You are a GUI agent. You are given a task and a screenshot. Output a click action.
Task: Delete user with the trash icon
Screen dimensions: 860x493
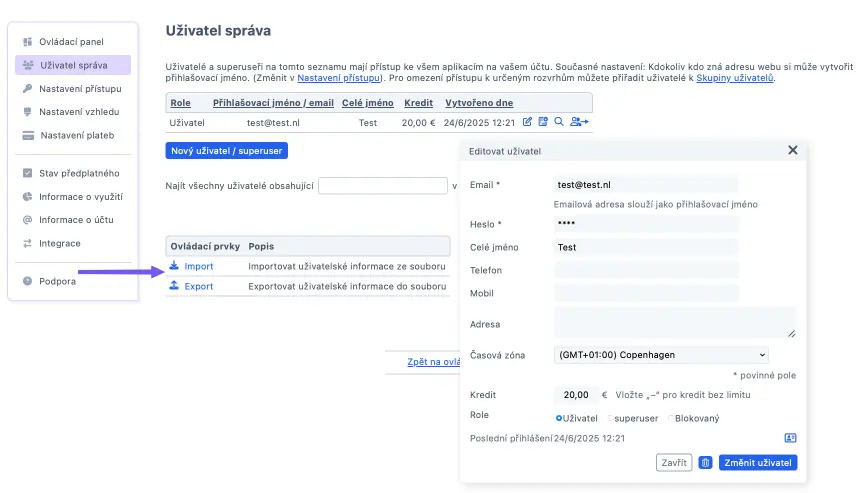point(705,463)
